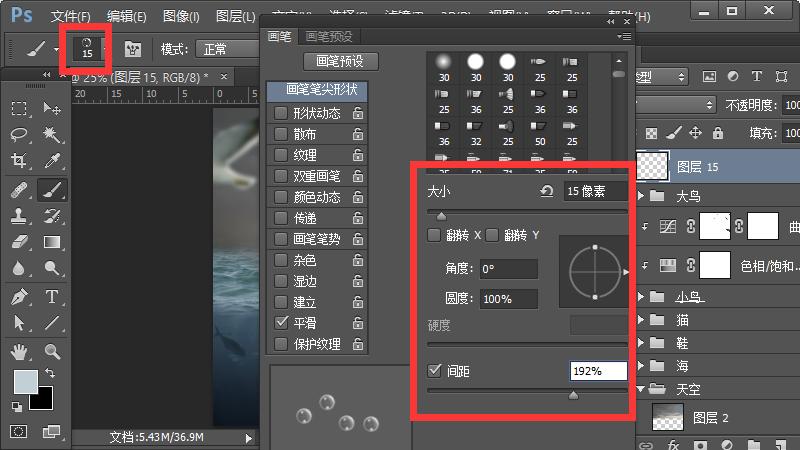Toggle Quick Mask mode
The height and width of the screenshot is (450, 800).
pyautogui.click(x=18, y=432)
